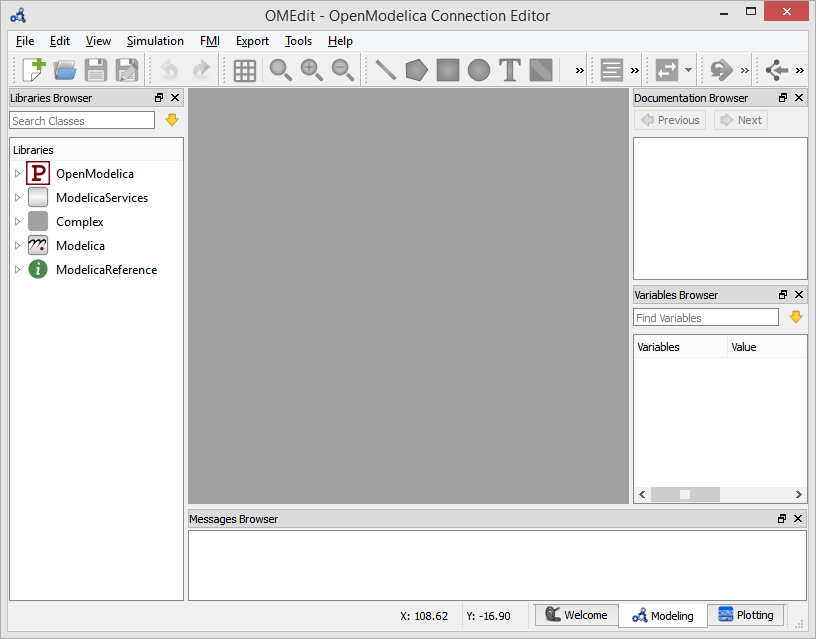The image size is (816, 639).
Task: Select the Line drawing tool
Action: [384, 70]
